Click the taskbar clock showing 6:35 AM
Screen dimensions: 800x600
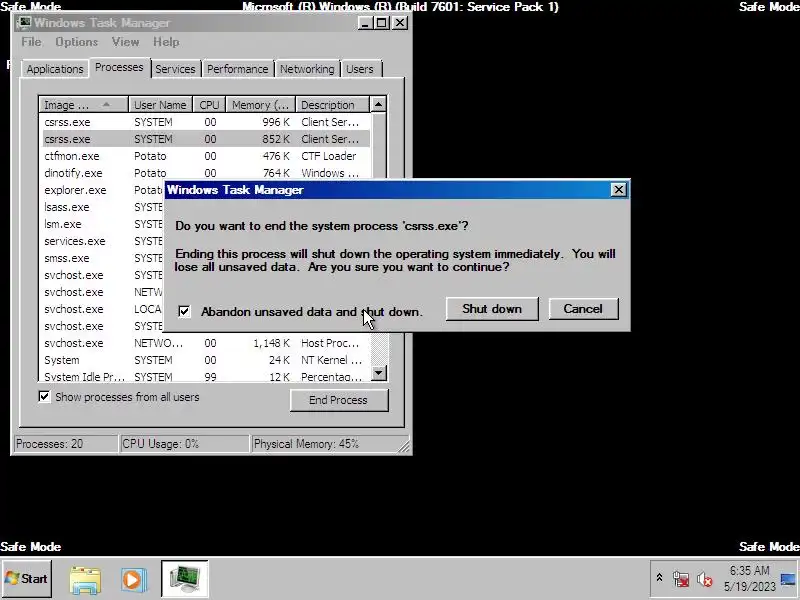coord(749,579)
